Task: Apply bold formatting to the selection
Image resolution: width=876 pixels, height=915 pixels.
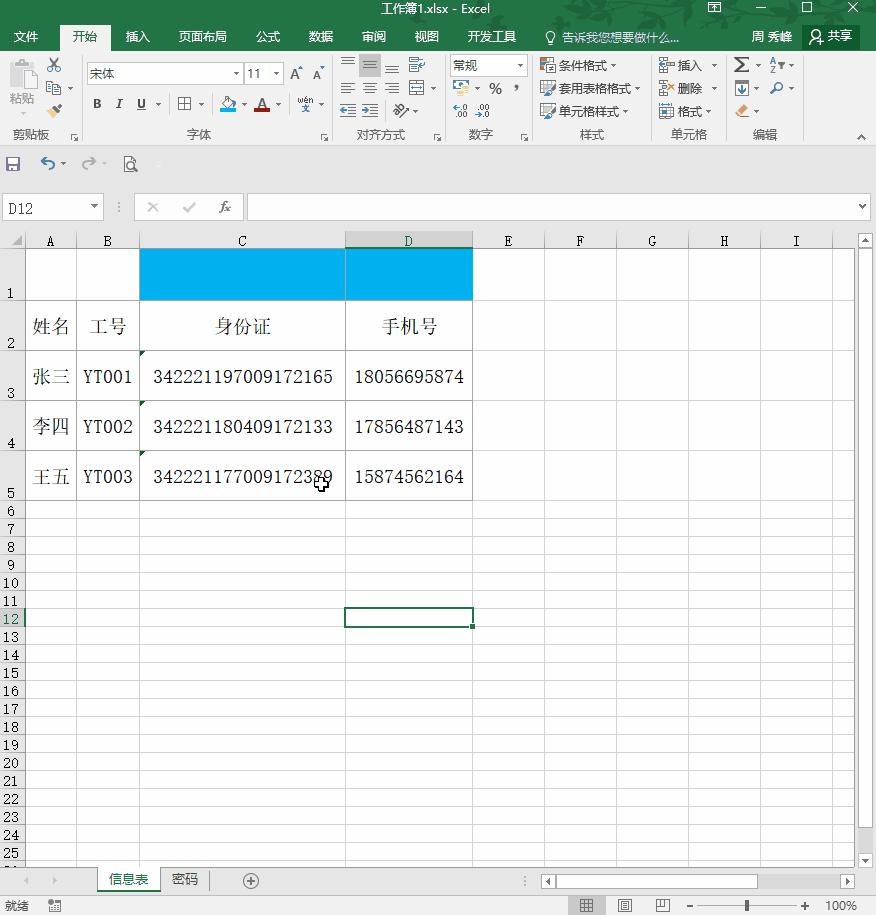Action: click(x=97, y=103)
